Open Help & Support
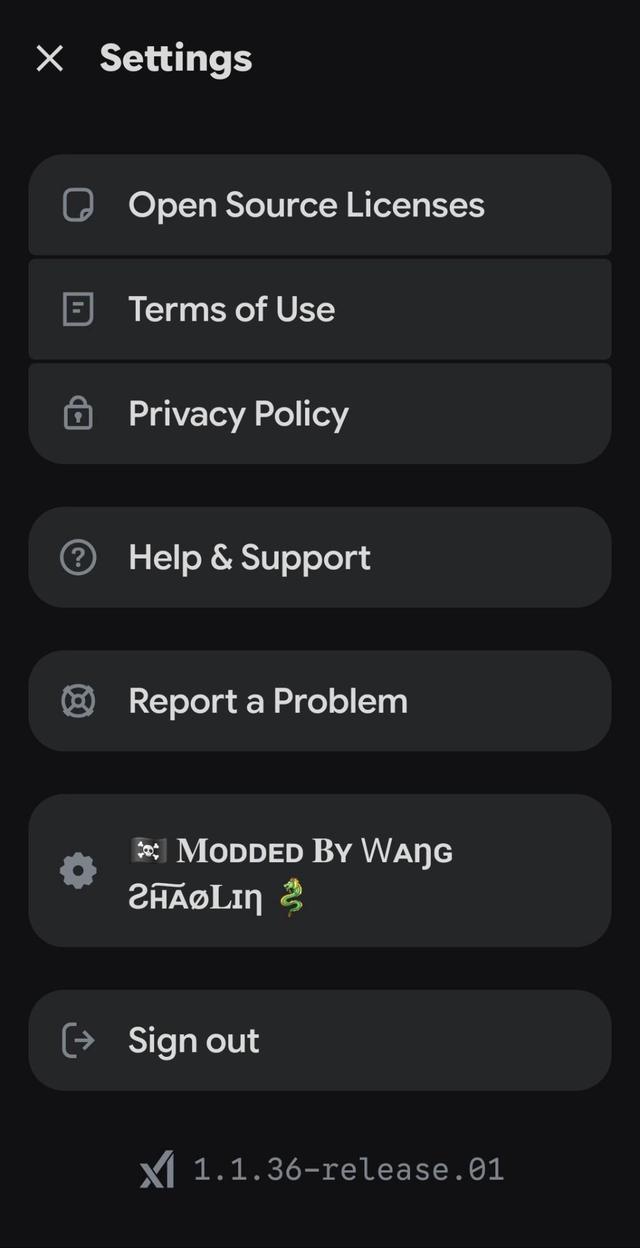640x1248 pixels. [249, 557]
